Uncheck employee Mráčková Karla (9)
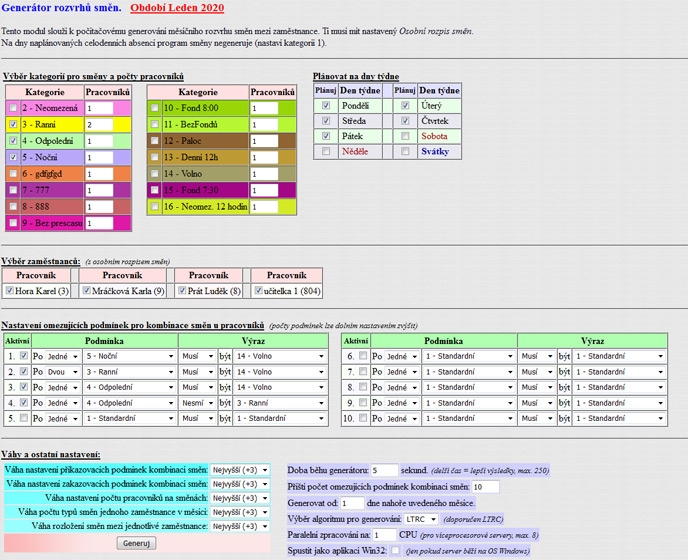This screenshot has height=560, width=688. 86,290
